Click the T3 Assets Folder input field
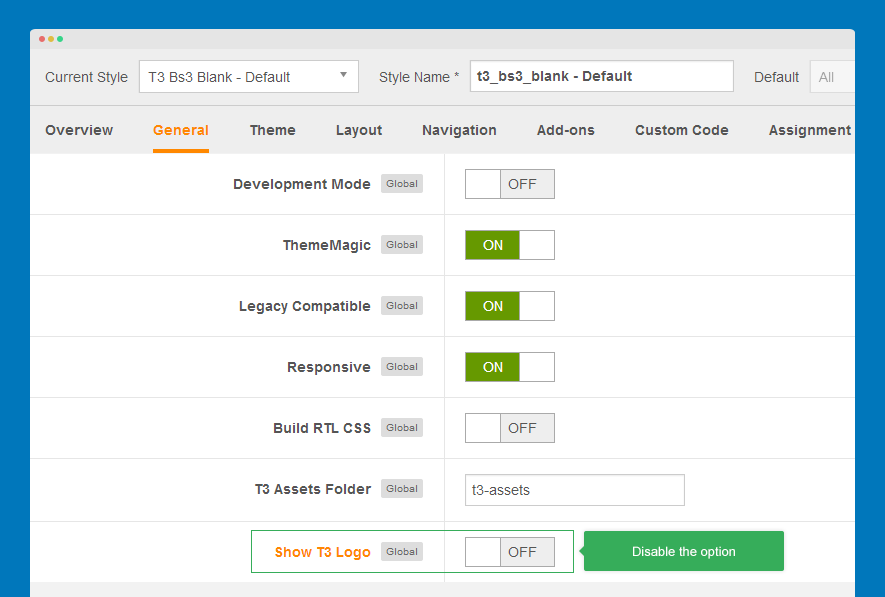The image size is (885, 597). click(574, 490)
